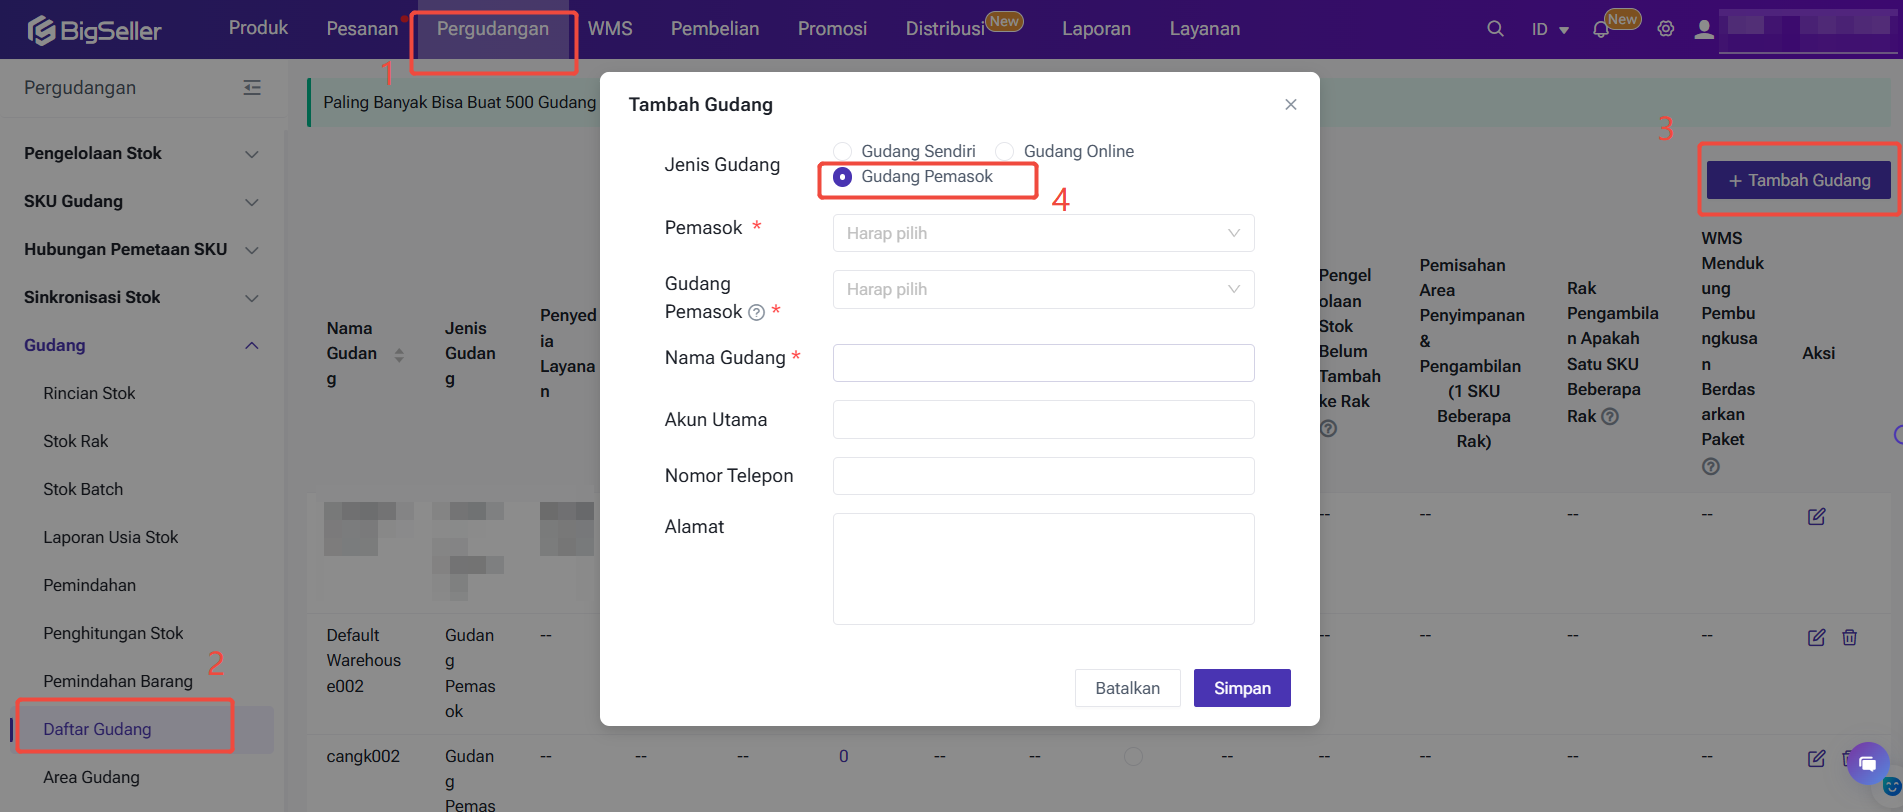
Task: Focus the Nama Gudang input field
Action: 1043,363
